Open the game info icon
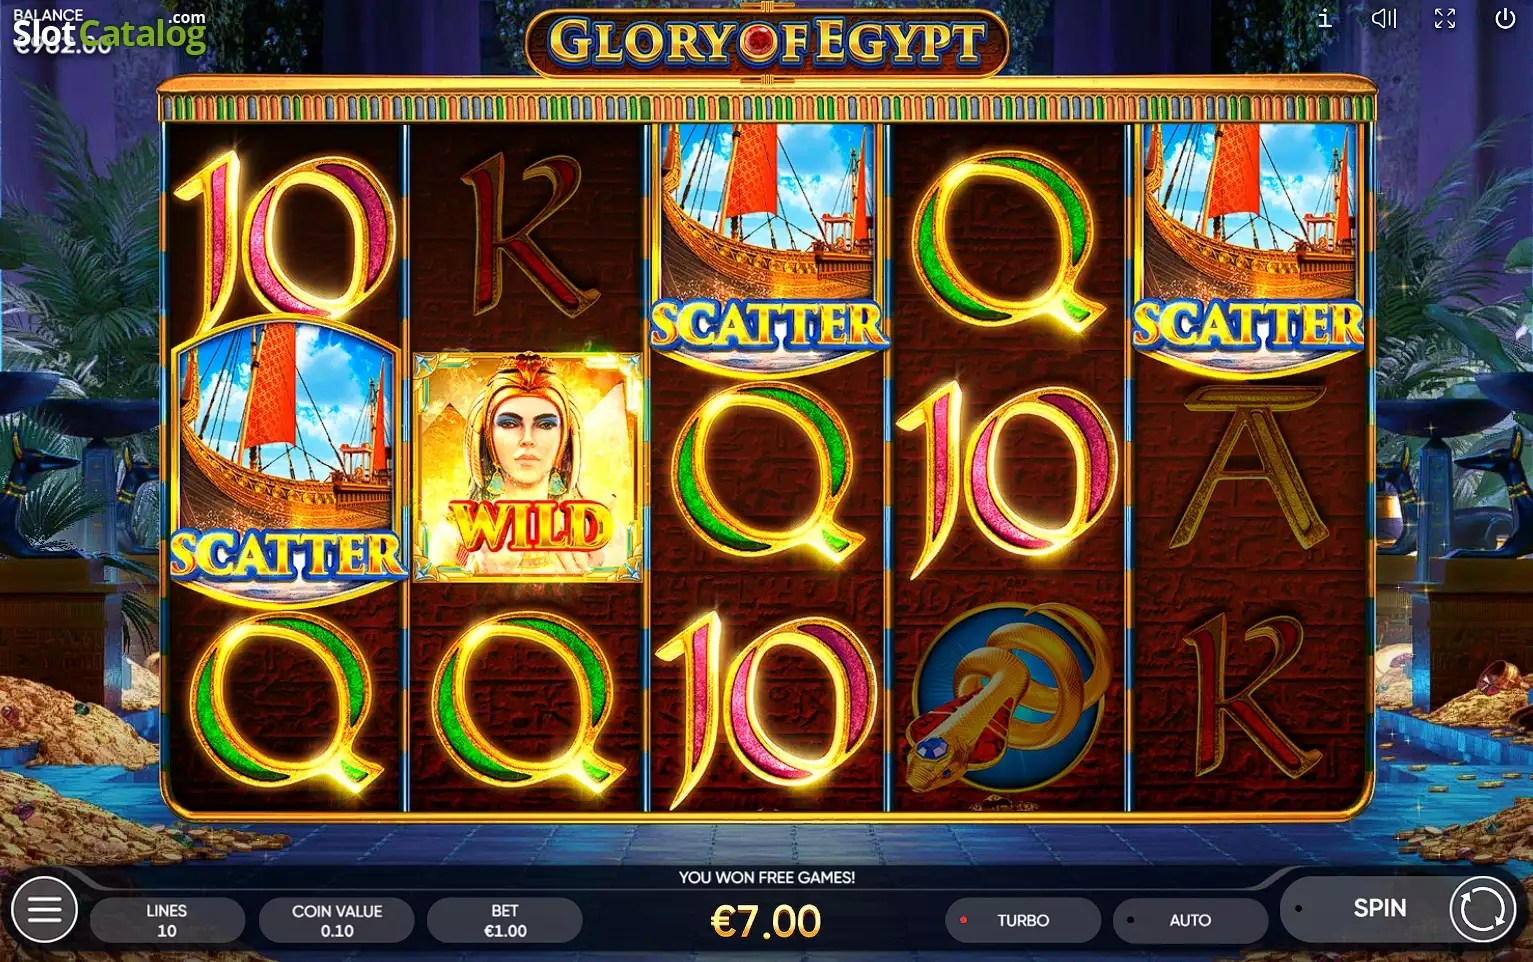The height and width of the screenshot is (962, 1533). (1325, 18)
